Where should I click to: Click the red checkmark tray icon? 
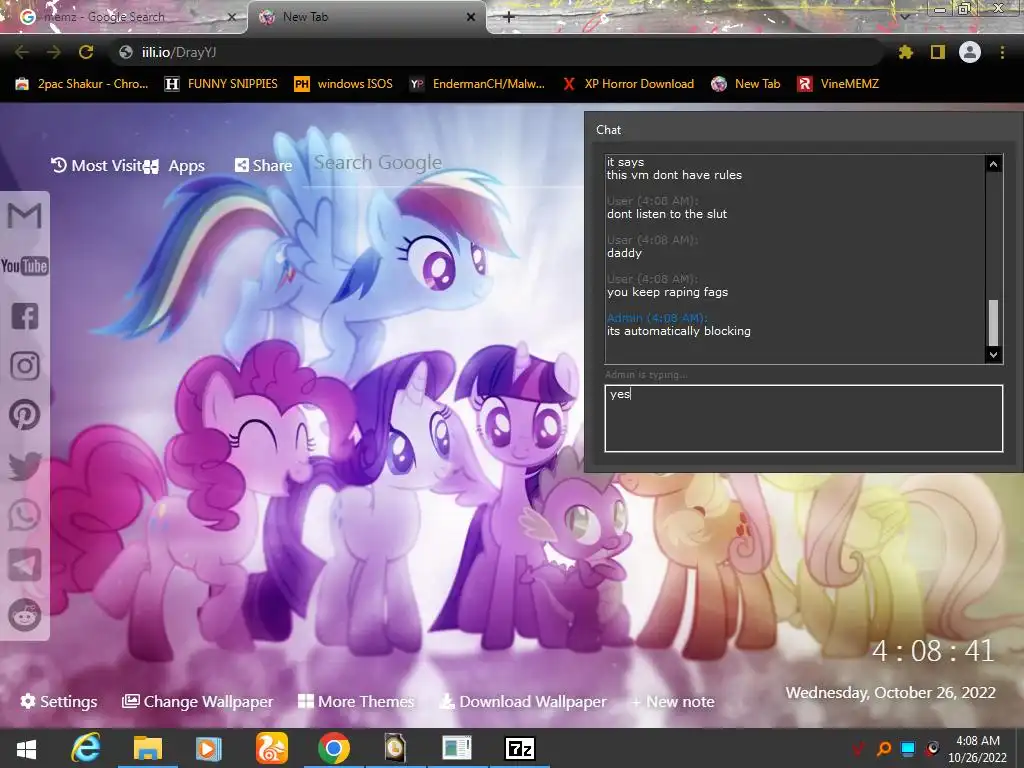858,748
